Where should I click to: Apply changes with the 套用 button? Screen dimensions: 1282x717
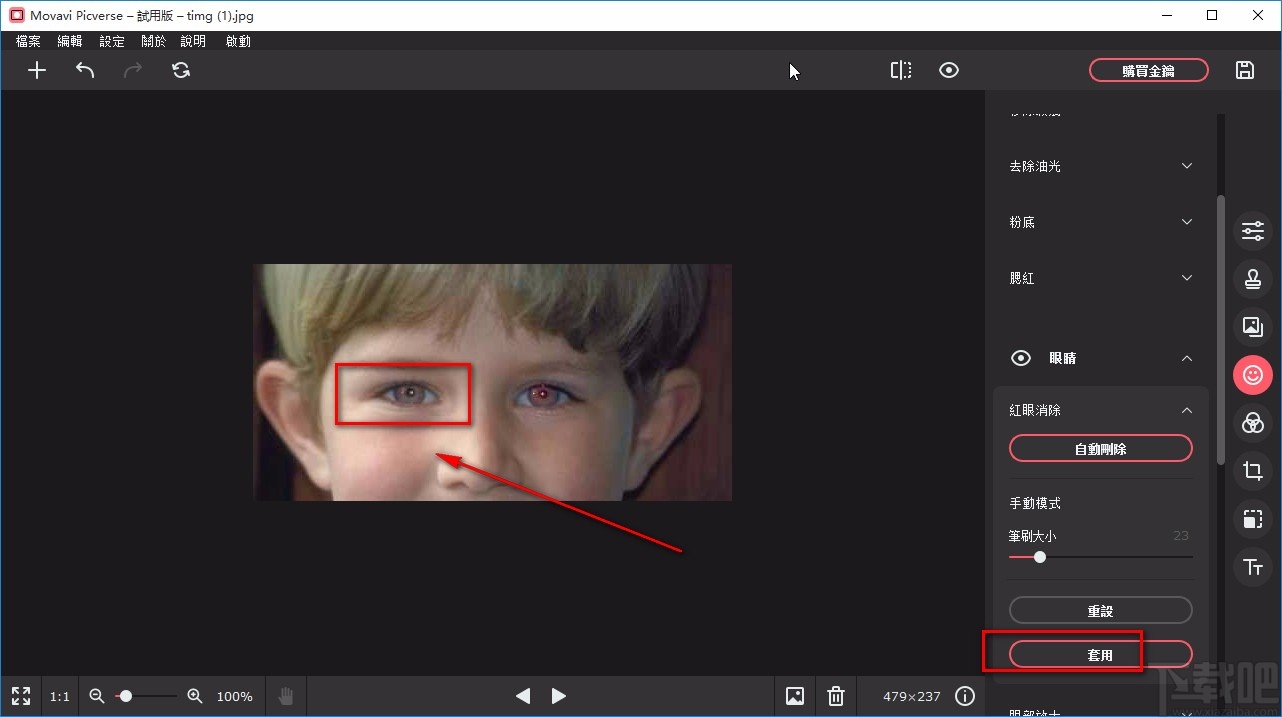pyautogui.click(x=1100, y=654)
